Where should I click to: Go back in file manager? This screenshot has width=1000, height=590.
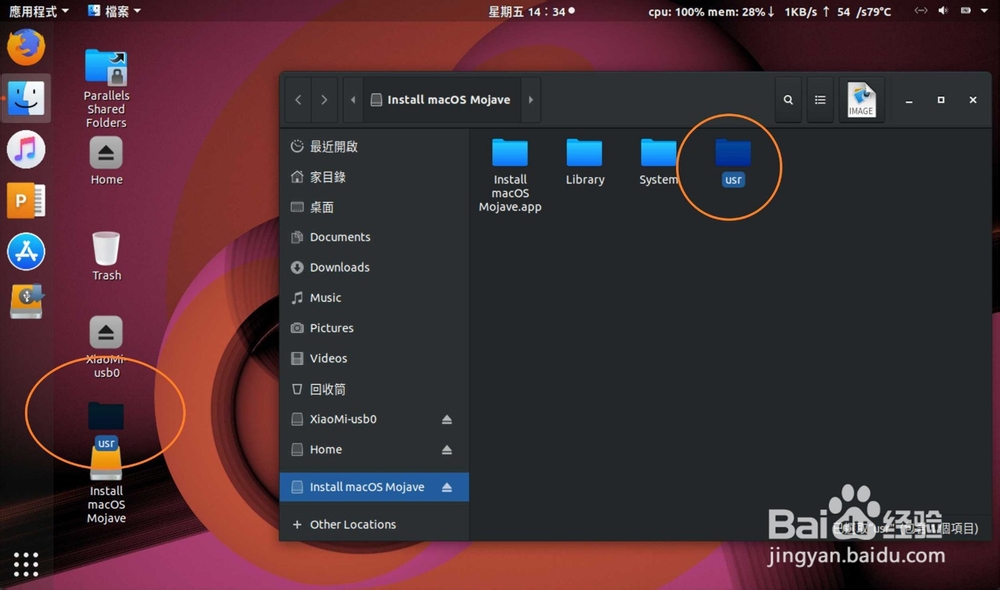pos(298,100)
